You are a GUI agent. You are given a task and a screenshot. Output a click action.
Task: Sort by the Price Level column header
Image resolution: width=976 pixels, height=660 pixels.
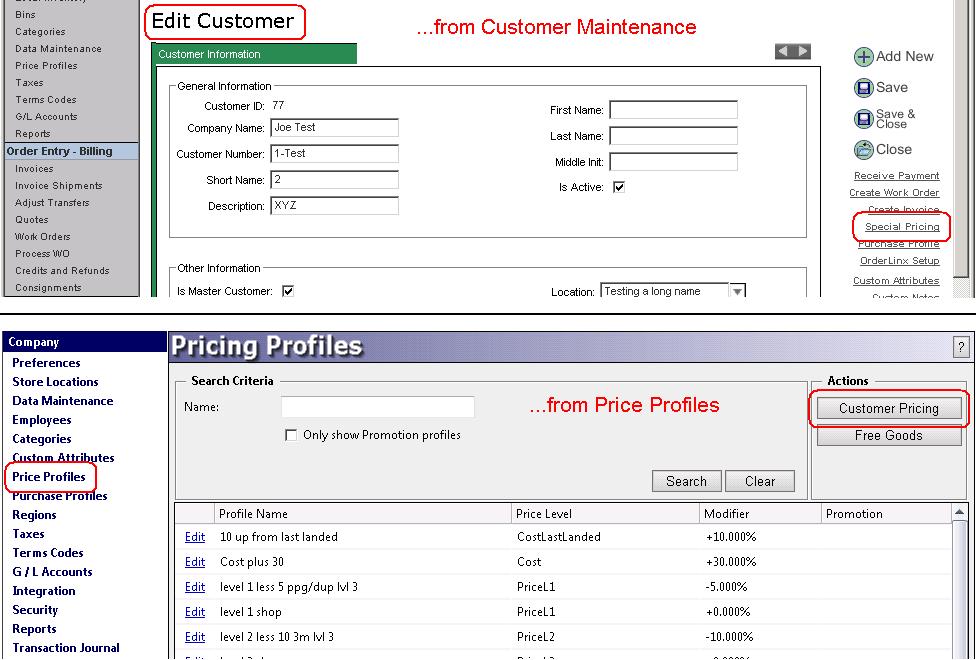tap(544, 513)
